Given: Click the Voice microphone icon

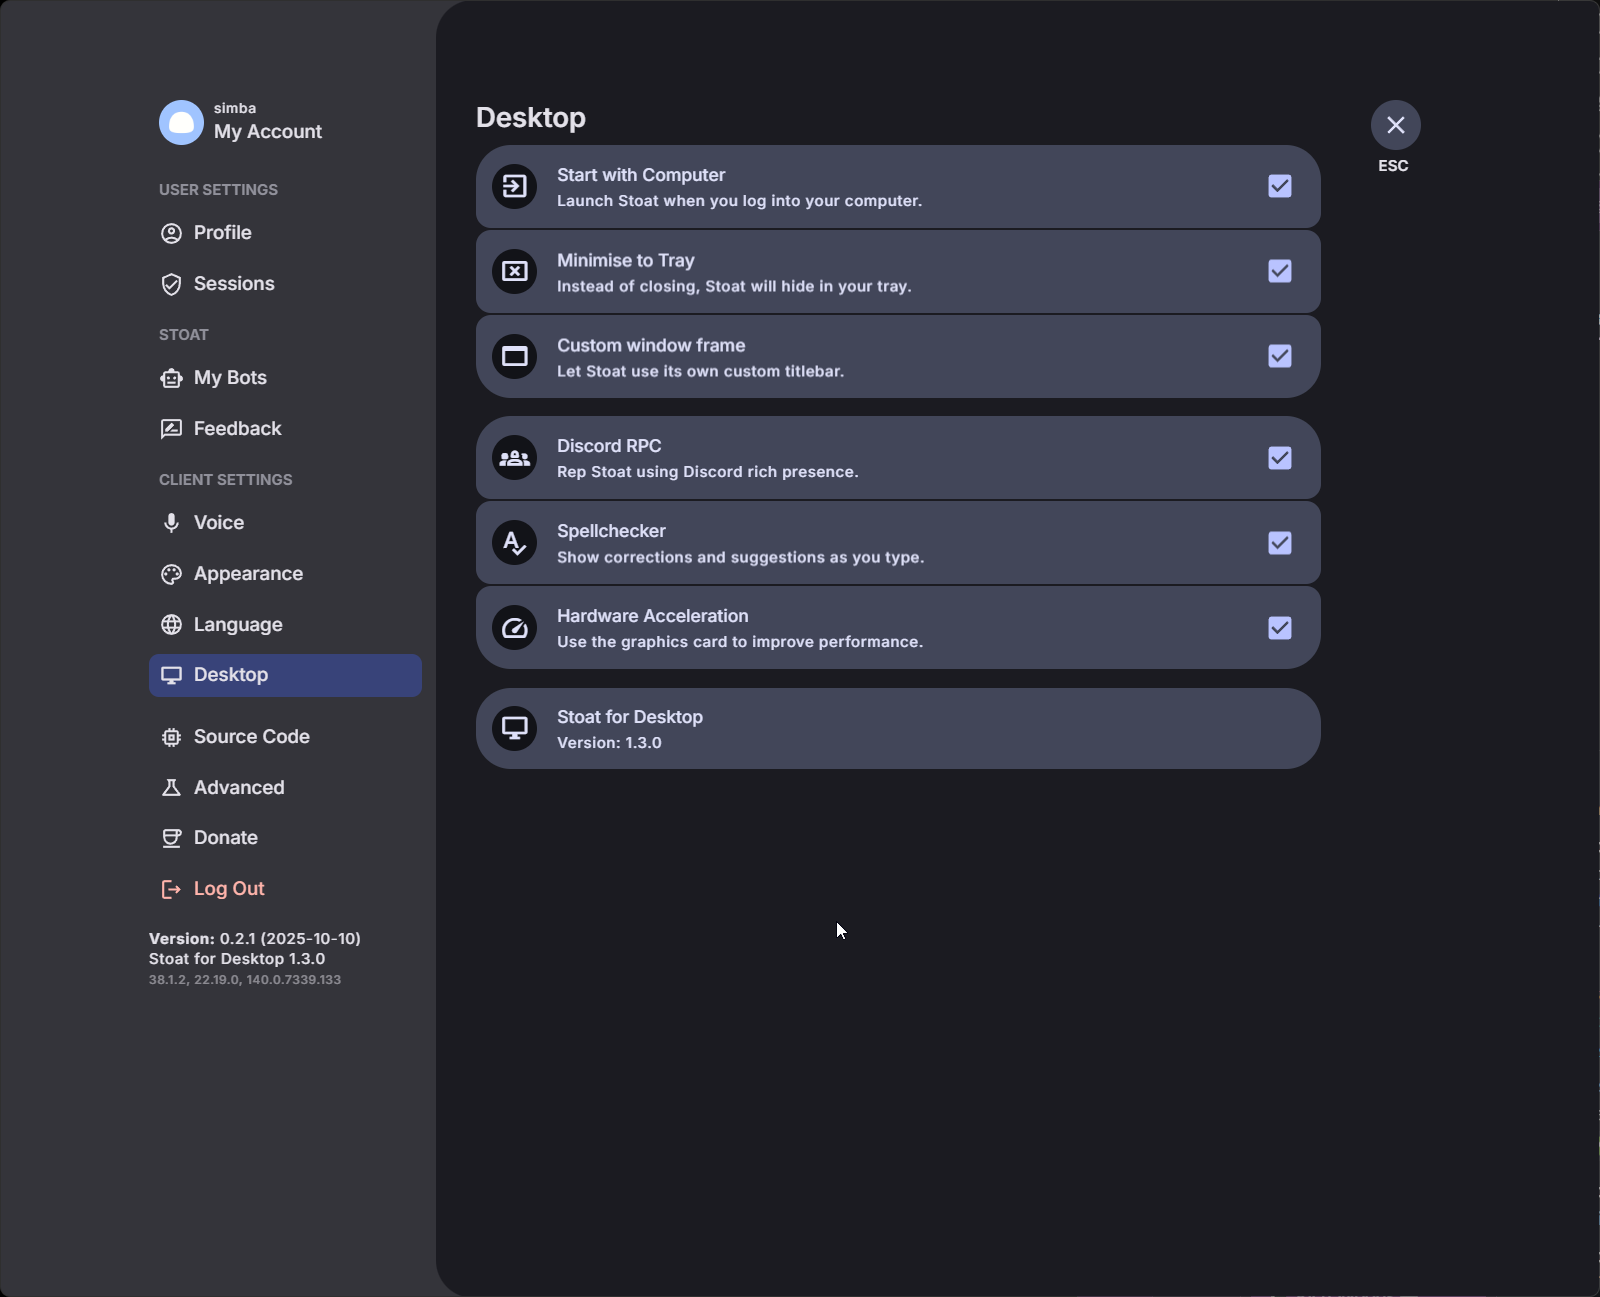Looking at the screenshot, I should [172, 523].
